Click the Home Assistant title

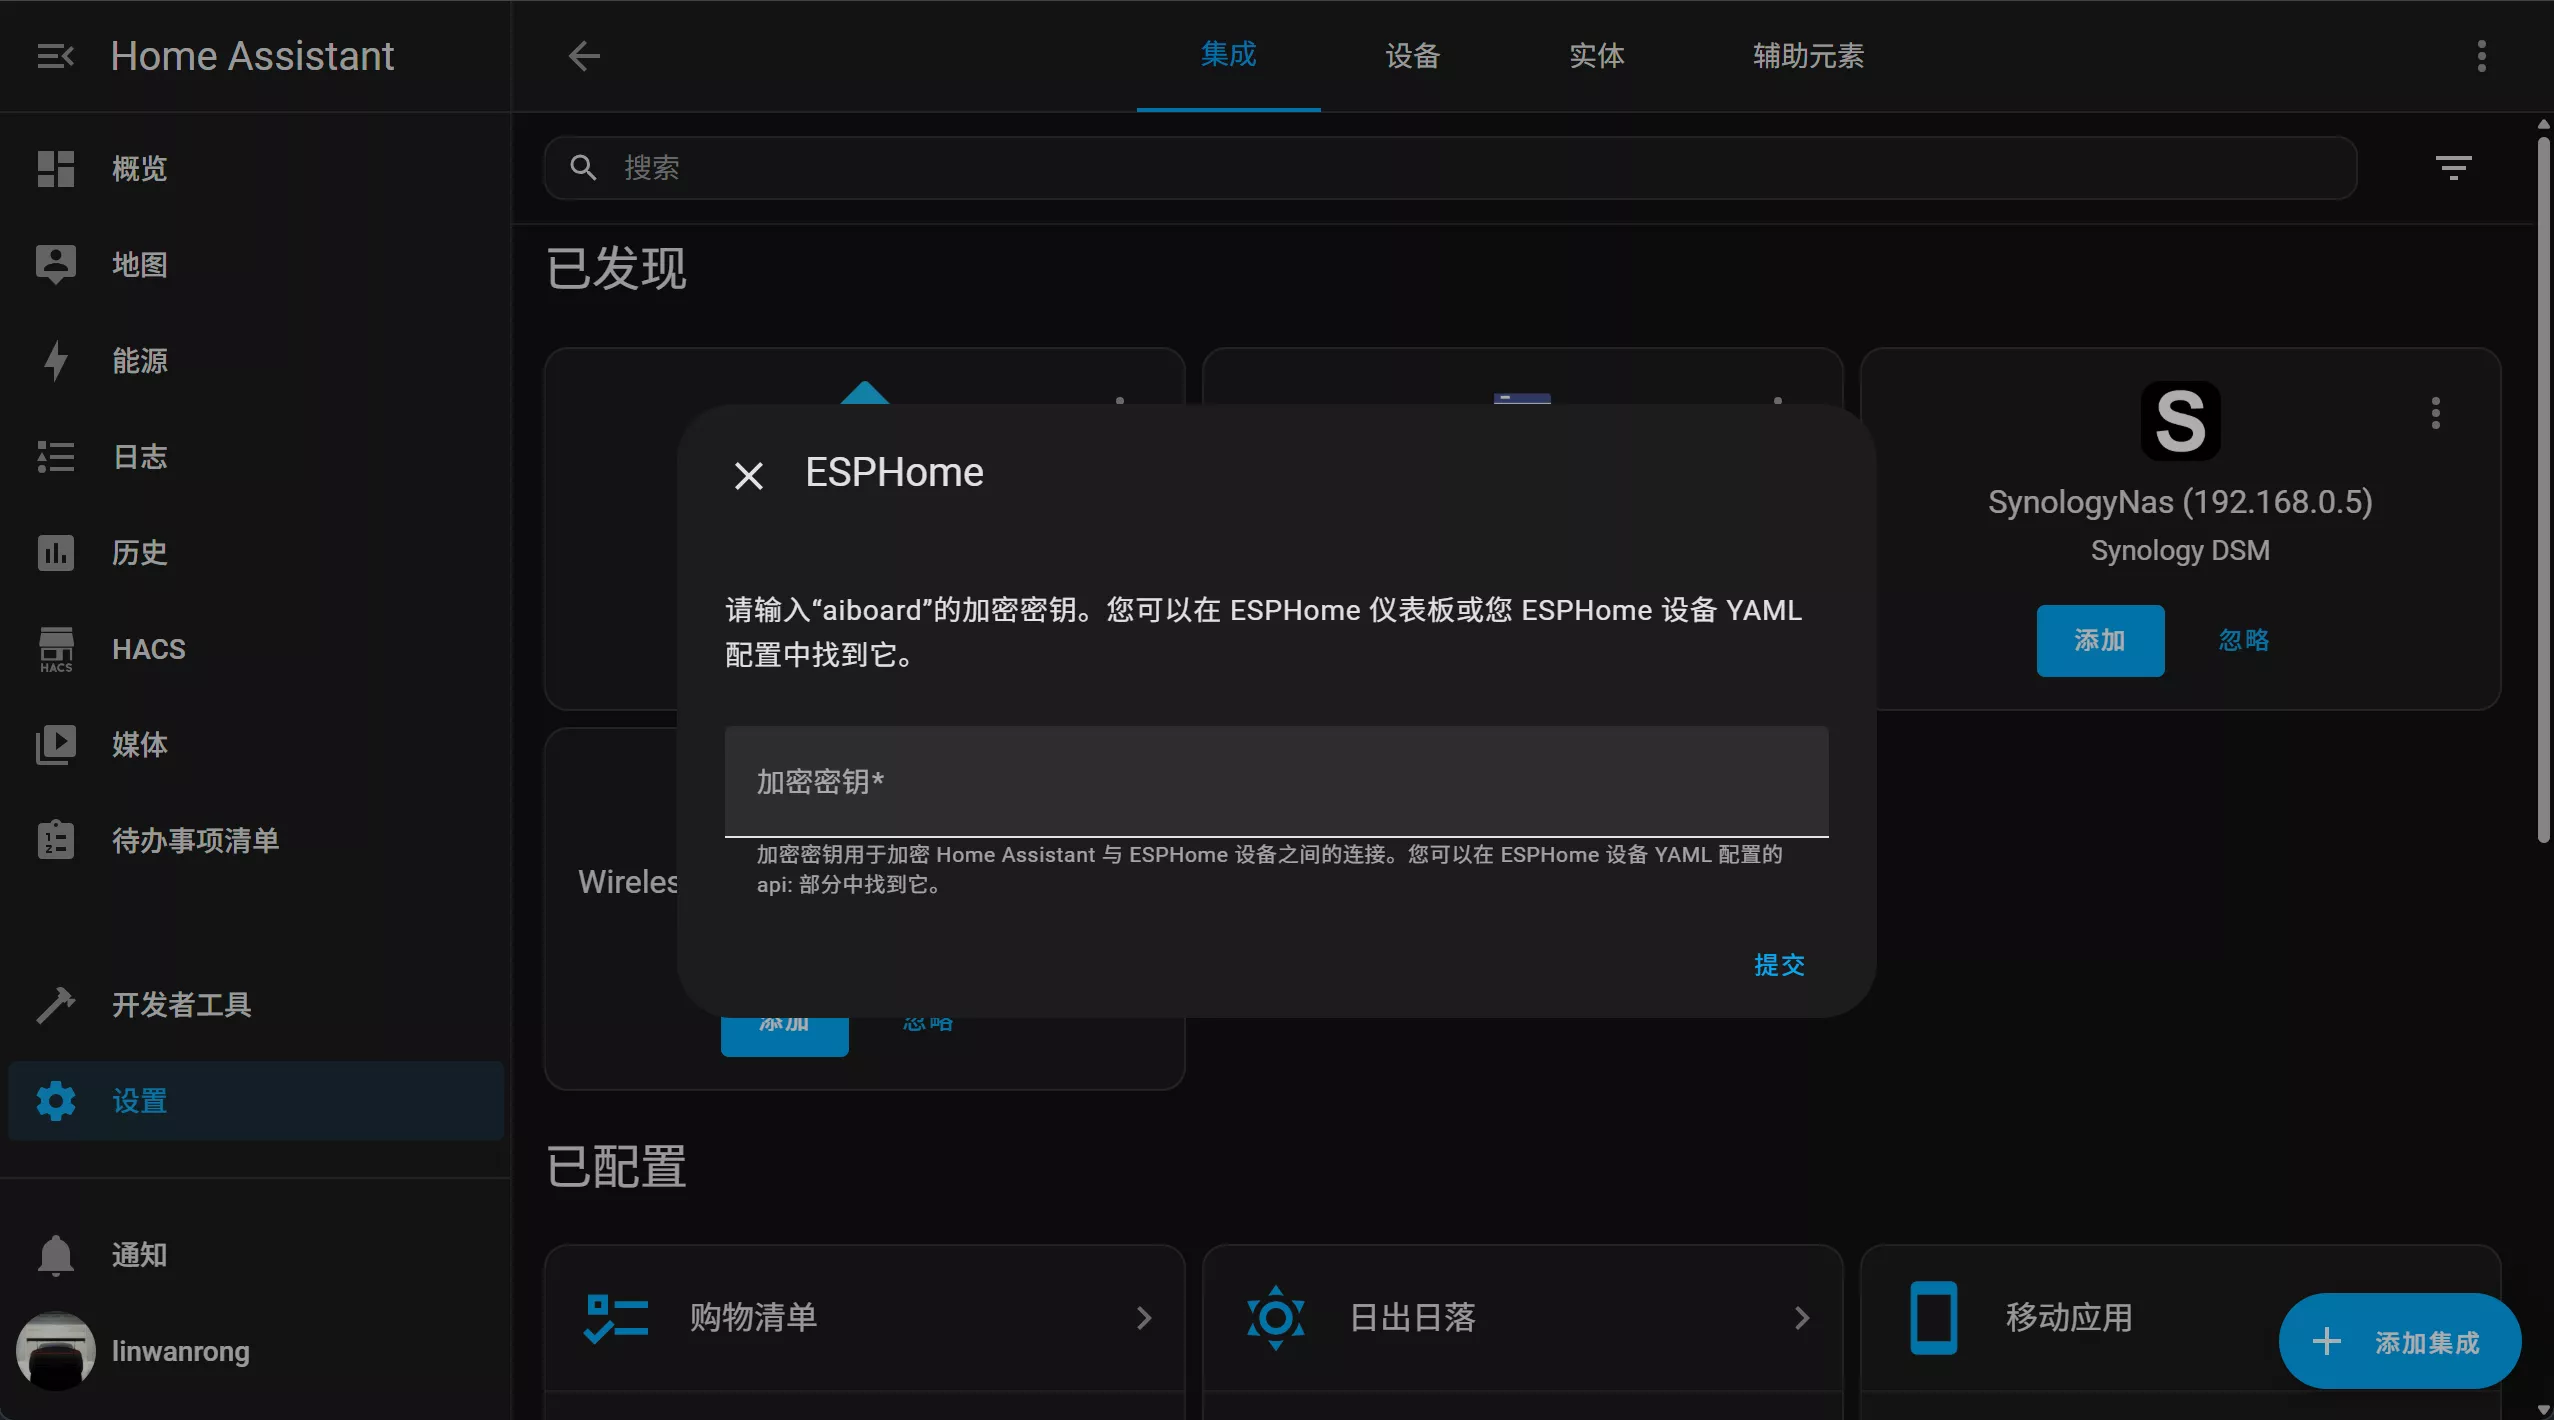click(x=252, y=56)
